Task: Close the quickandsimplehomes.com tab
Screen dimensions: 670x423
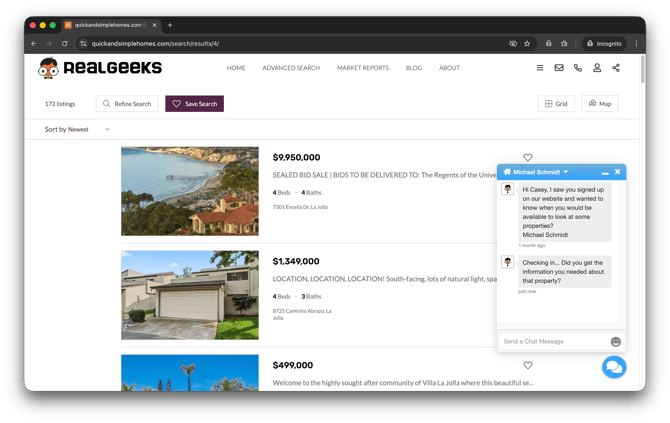Action: point(154,25)
